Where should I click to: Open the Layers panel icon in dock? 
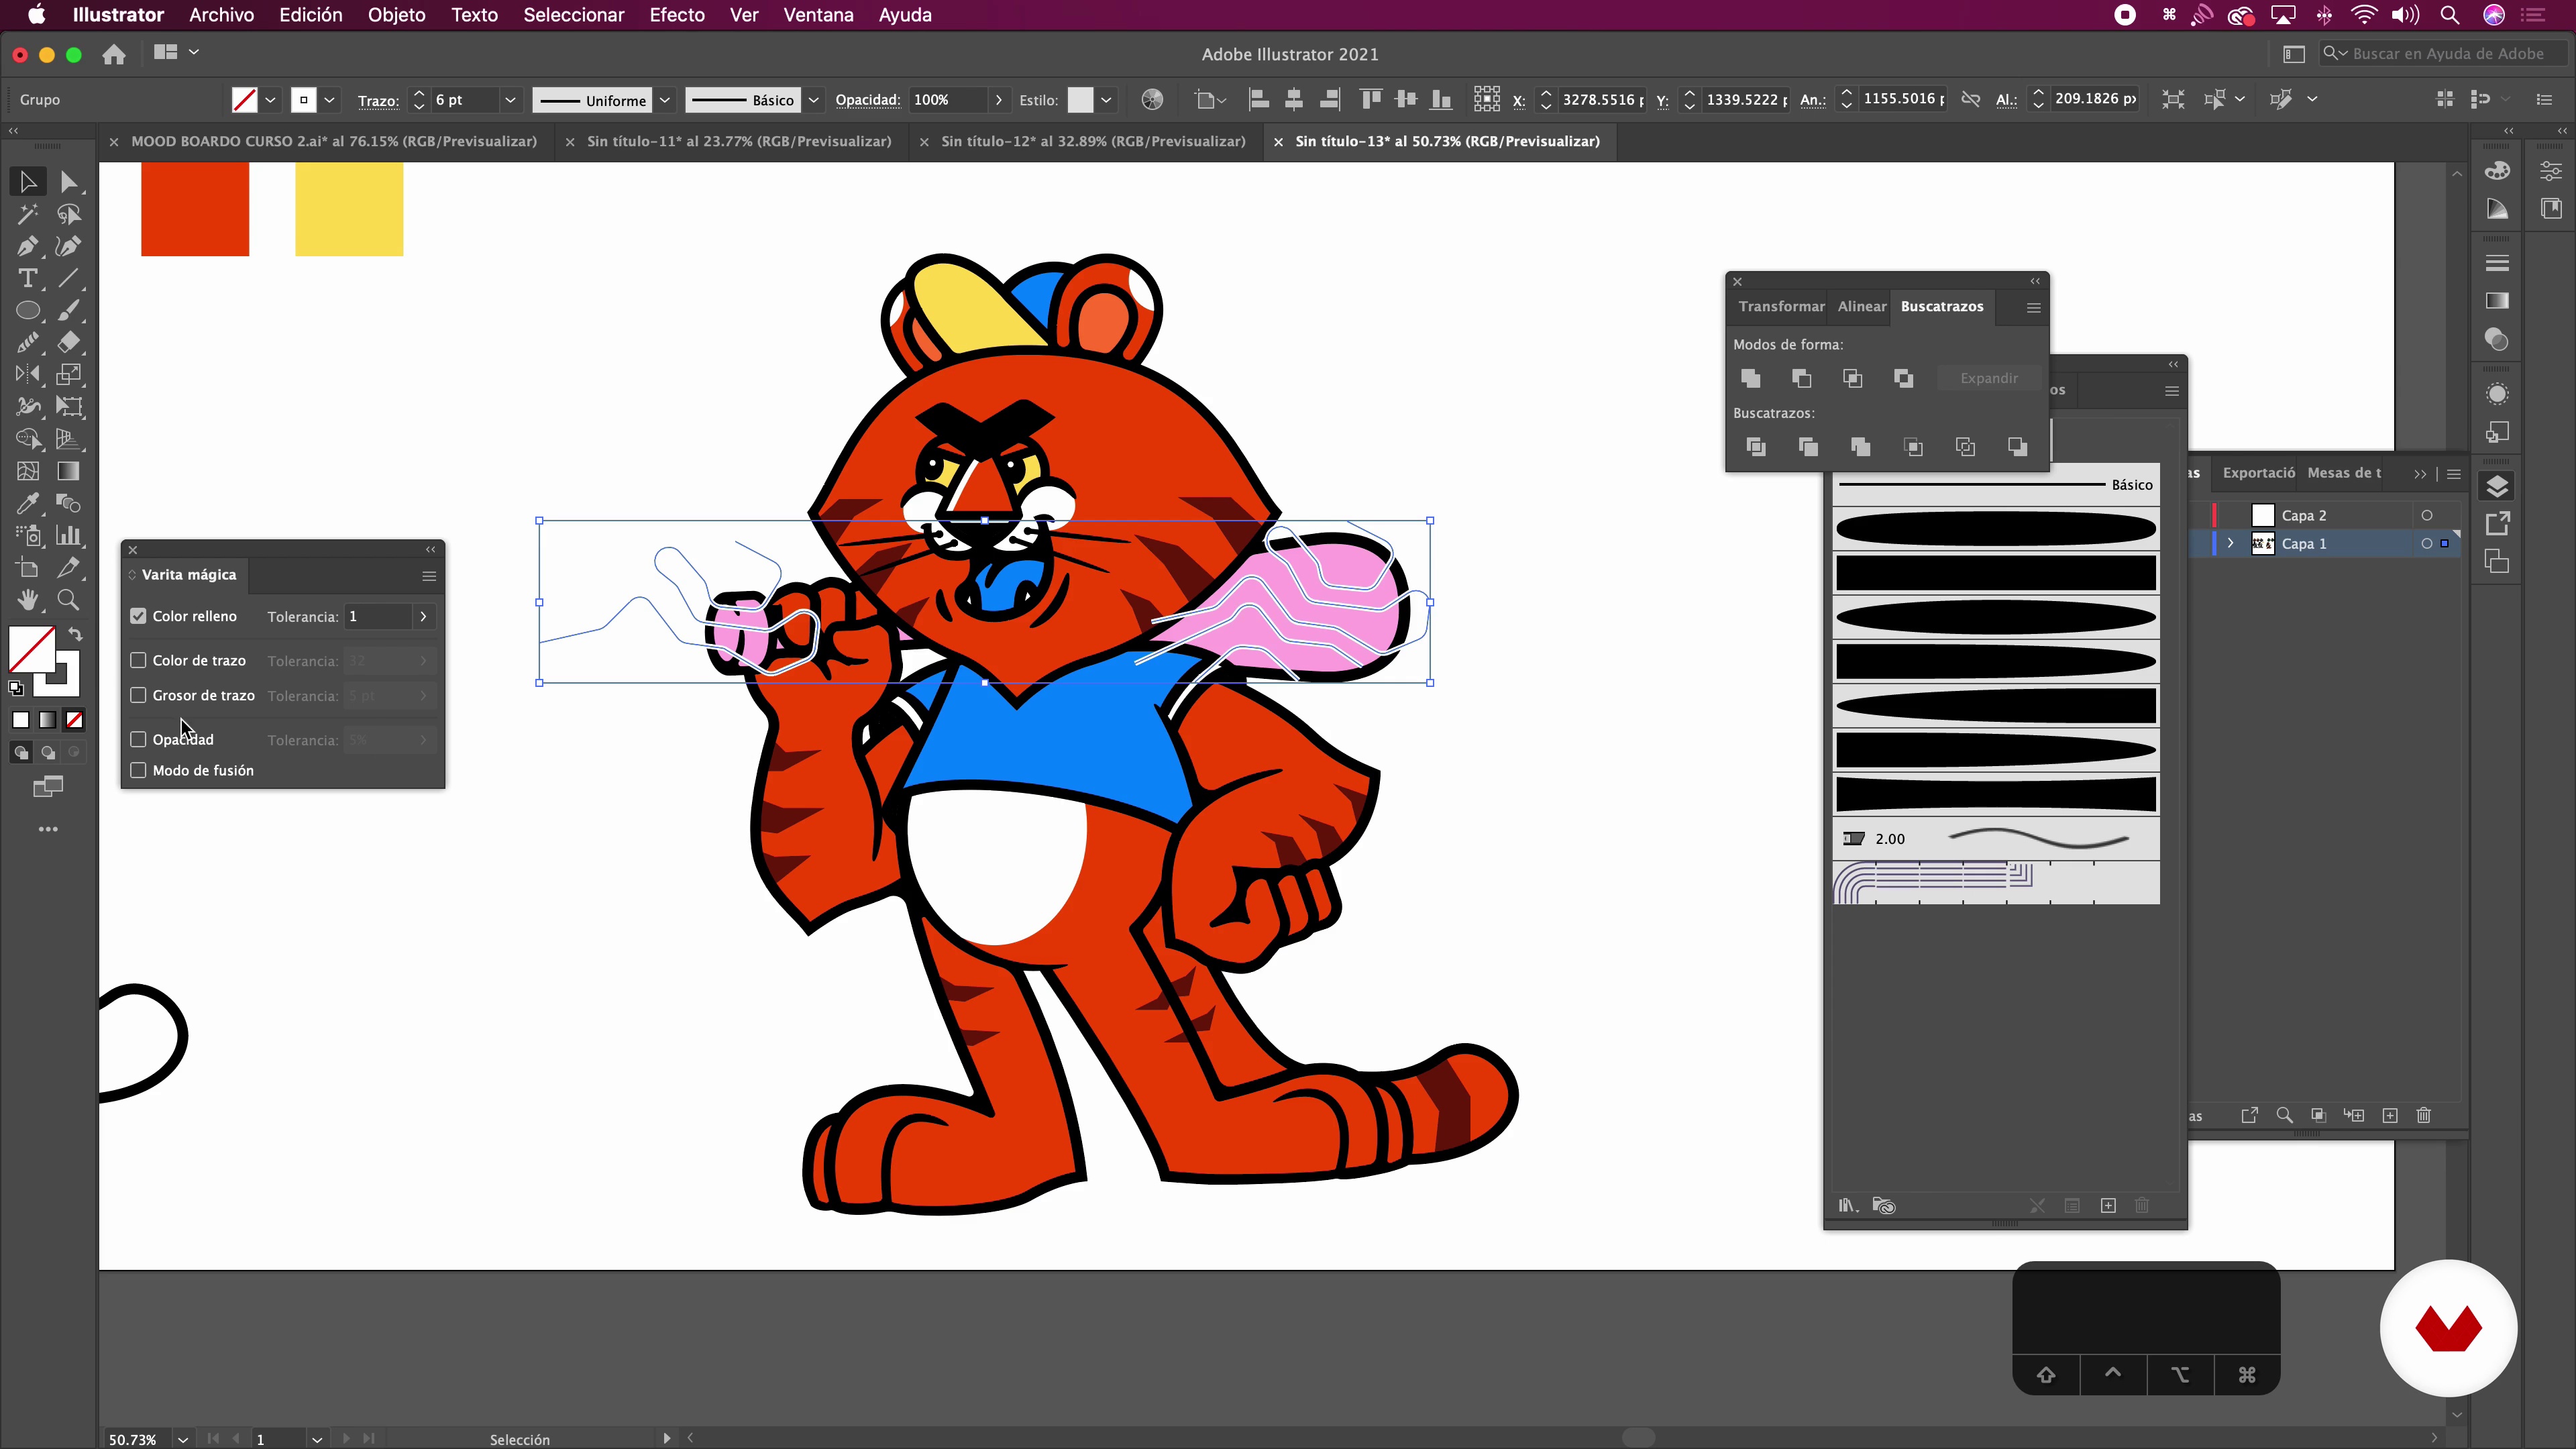tap(2497, 486)
